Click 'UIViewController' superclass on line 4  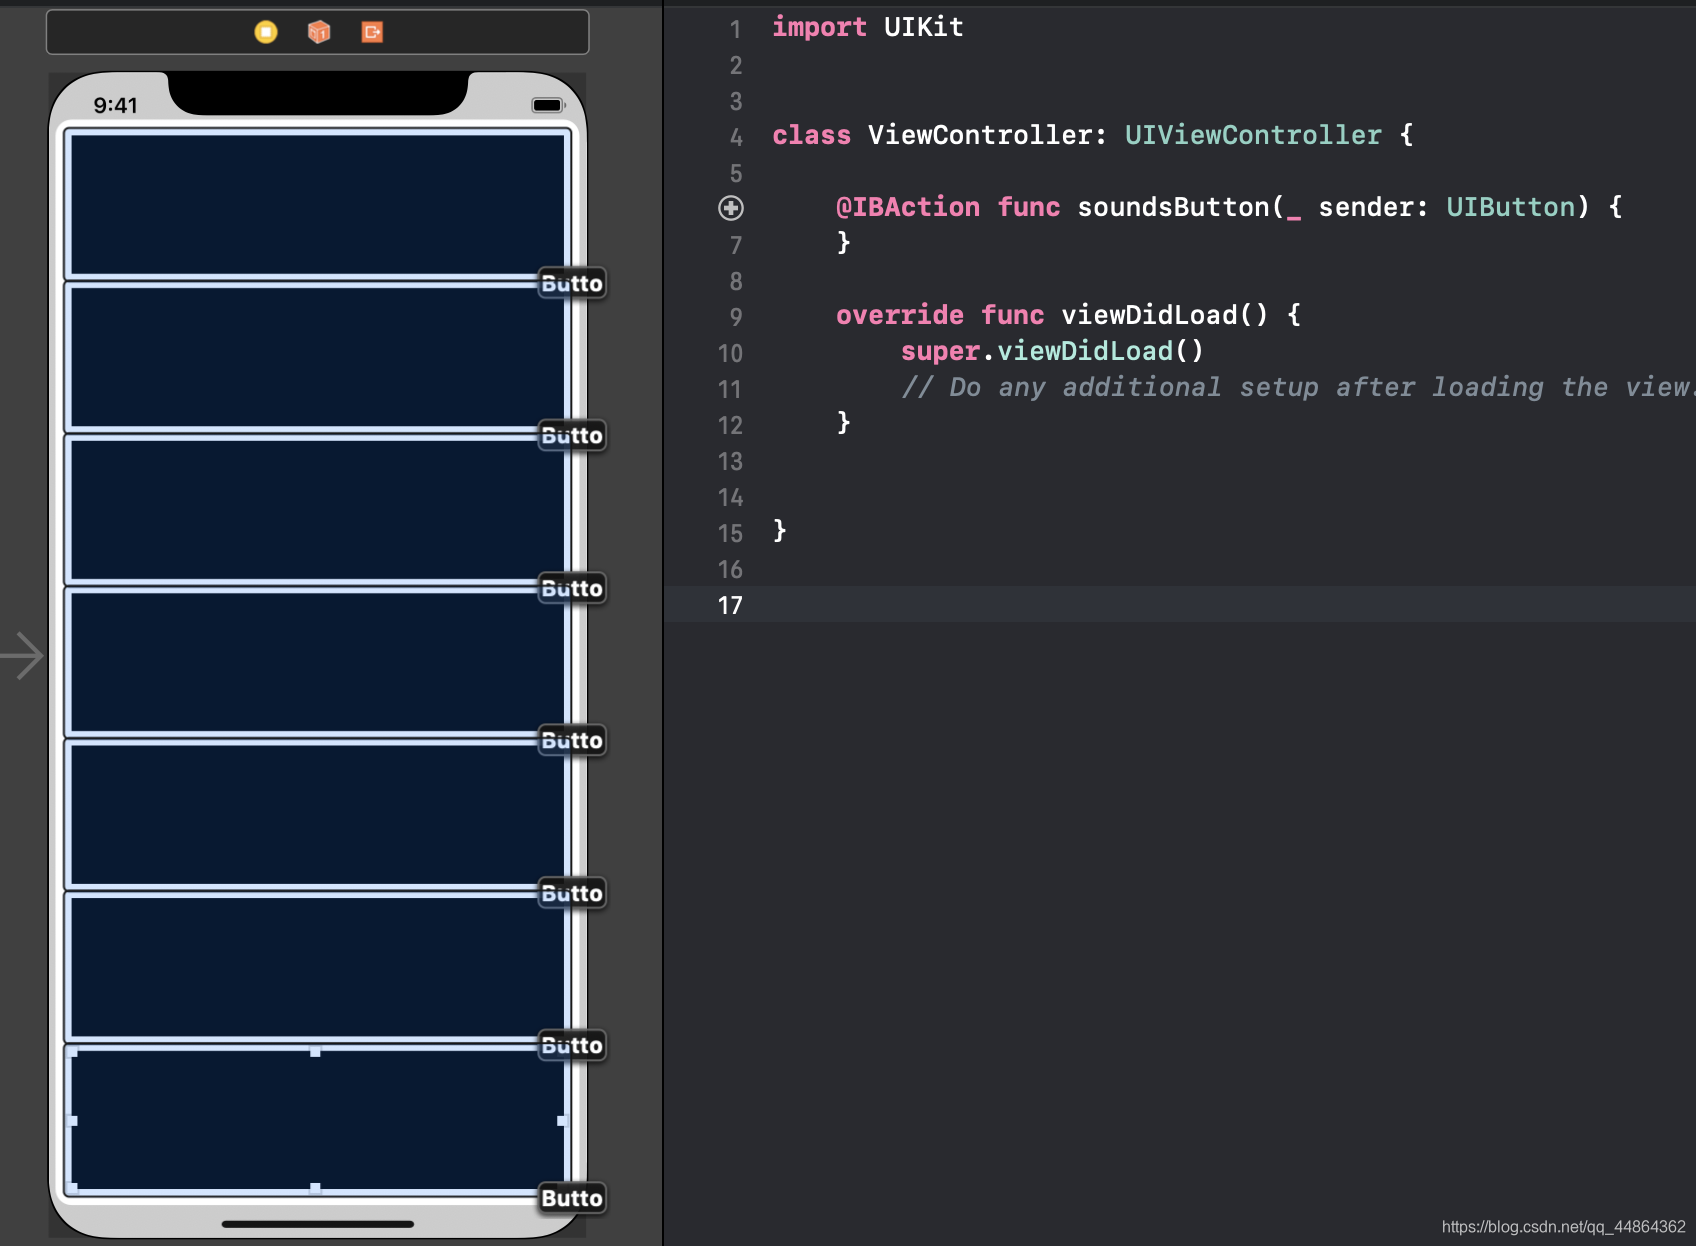pos(1253,135)
